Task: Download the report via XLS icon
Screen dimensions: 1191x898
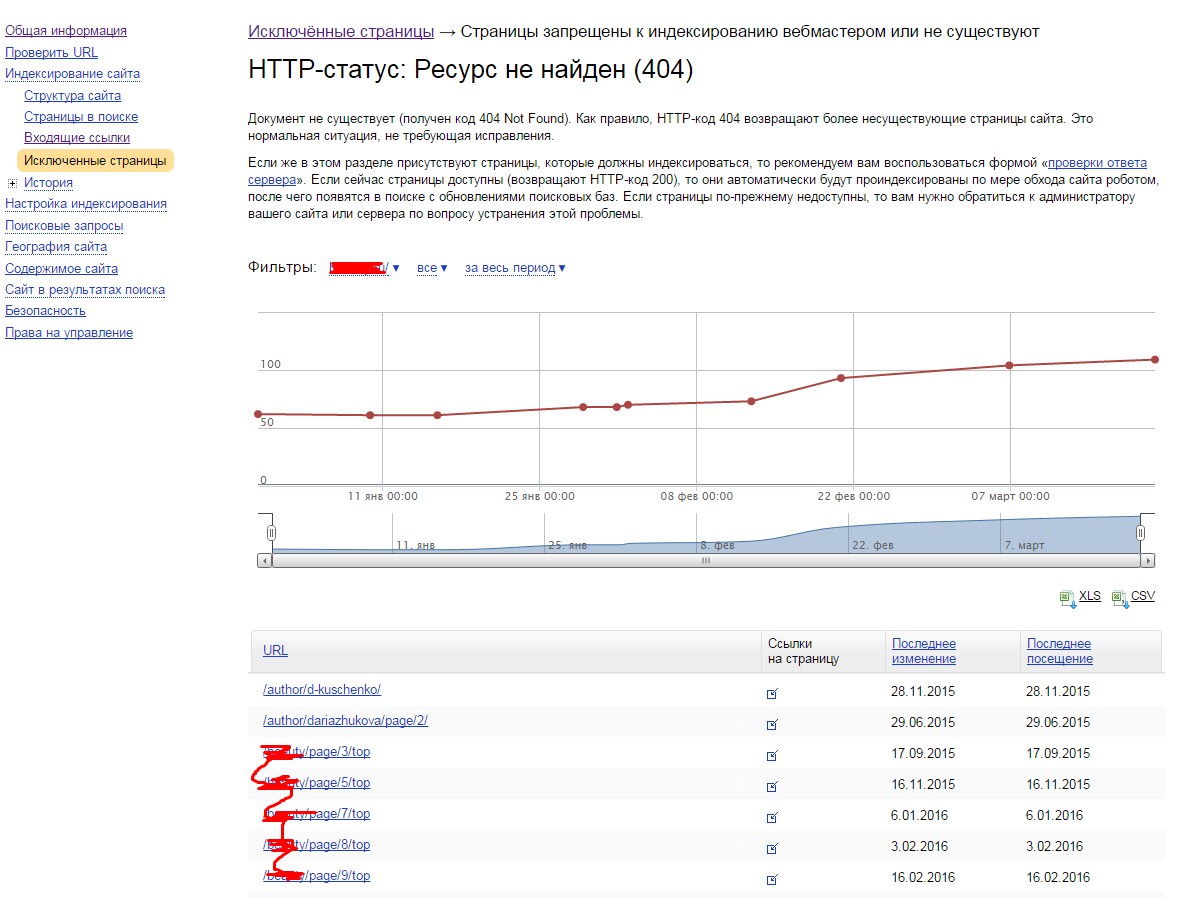Action: click(x=1067, y=598)
